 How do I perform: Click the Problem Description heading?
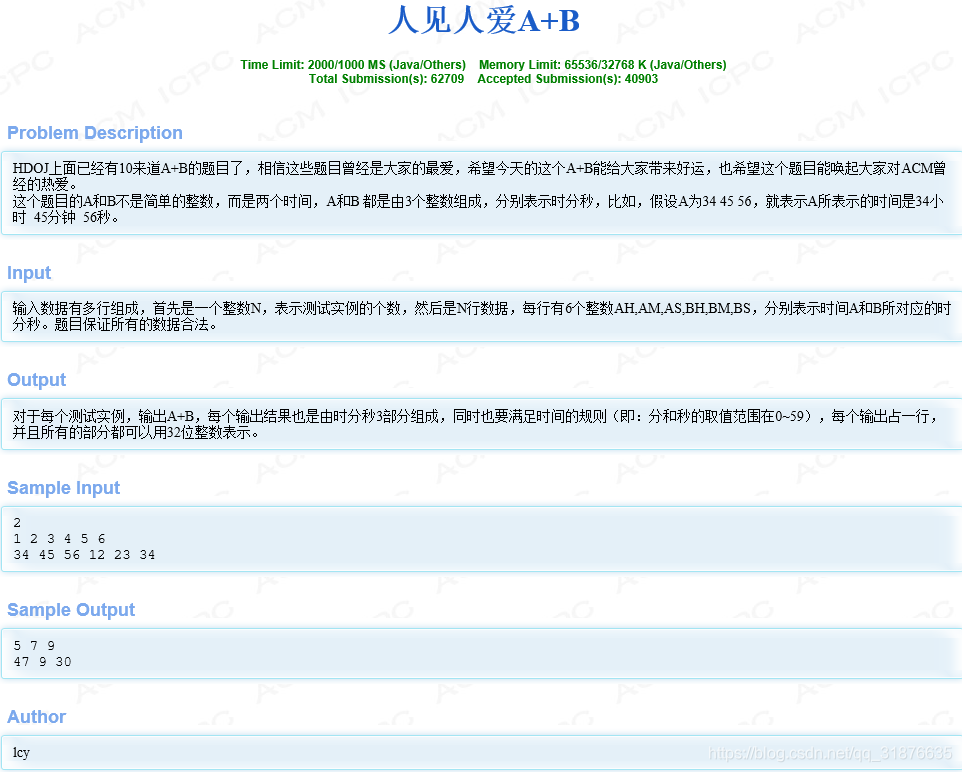click(95, 133)
